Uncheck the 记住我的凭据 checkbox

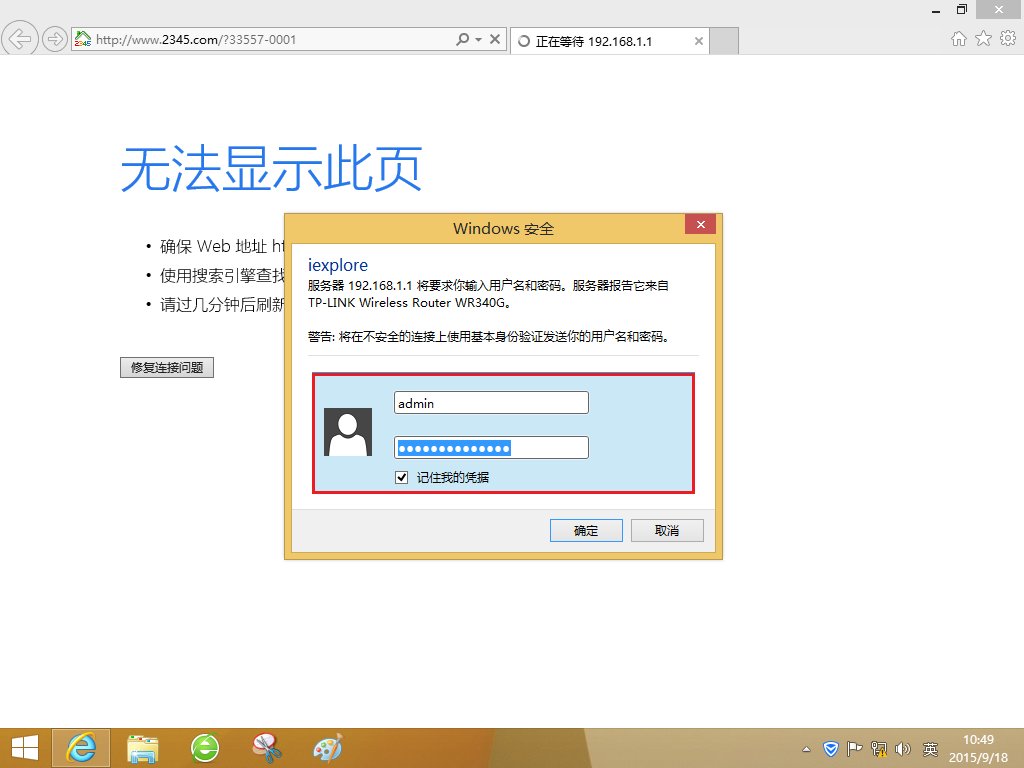pyautogui.click(x=402, y=478)
